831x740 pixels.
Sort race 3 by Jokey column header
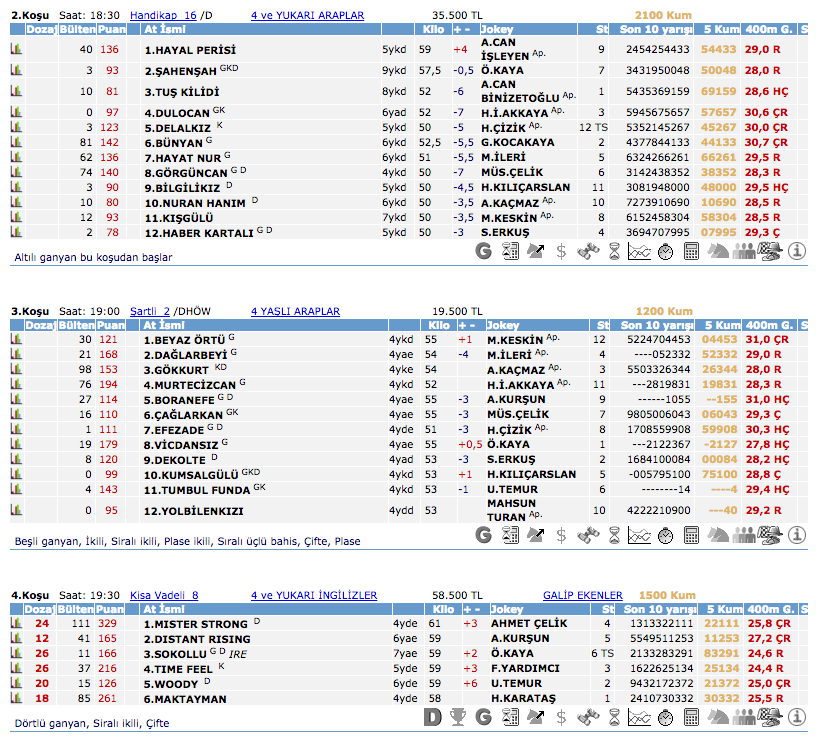coord(507,325)
